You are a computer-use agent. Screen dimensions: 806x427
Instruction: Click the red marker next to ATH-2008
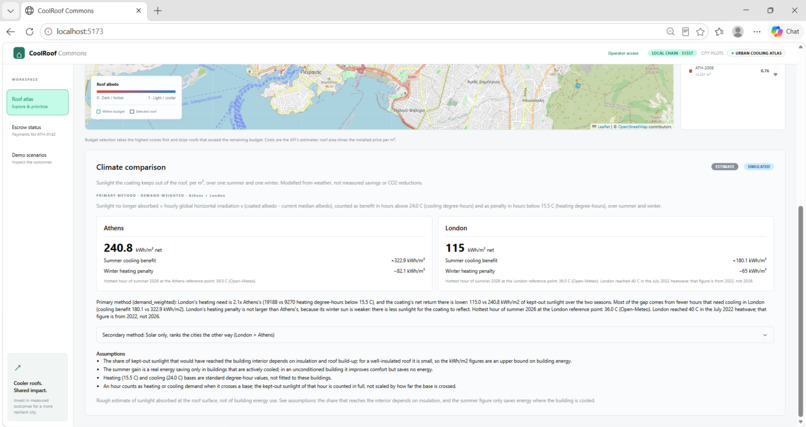point(690,71)
